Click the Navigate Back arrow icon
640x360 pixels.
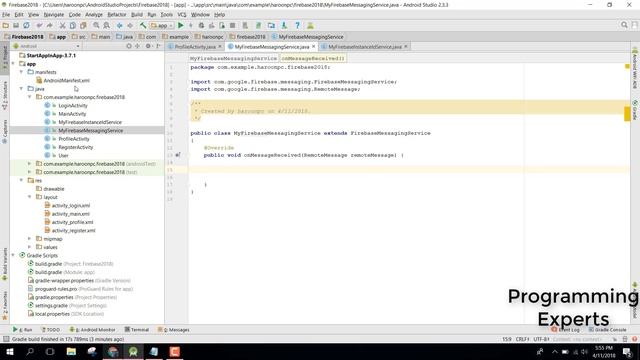pyautogui.click(x=120, y=25)
